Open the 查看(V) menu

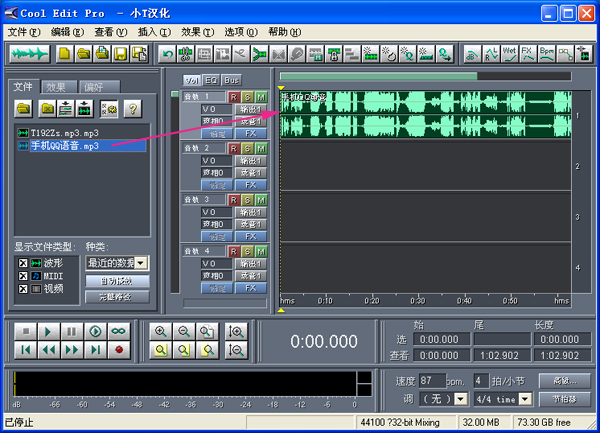pyautogui.click(x=111, y=32)
